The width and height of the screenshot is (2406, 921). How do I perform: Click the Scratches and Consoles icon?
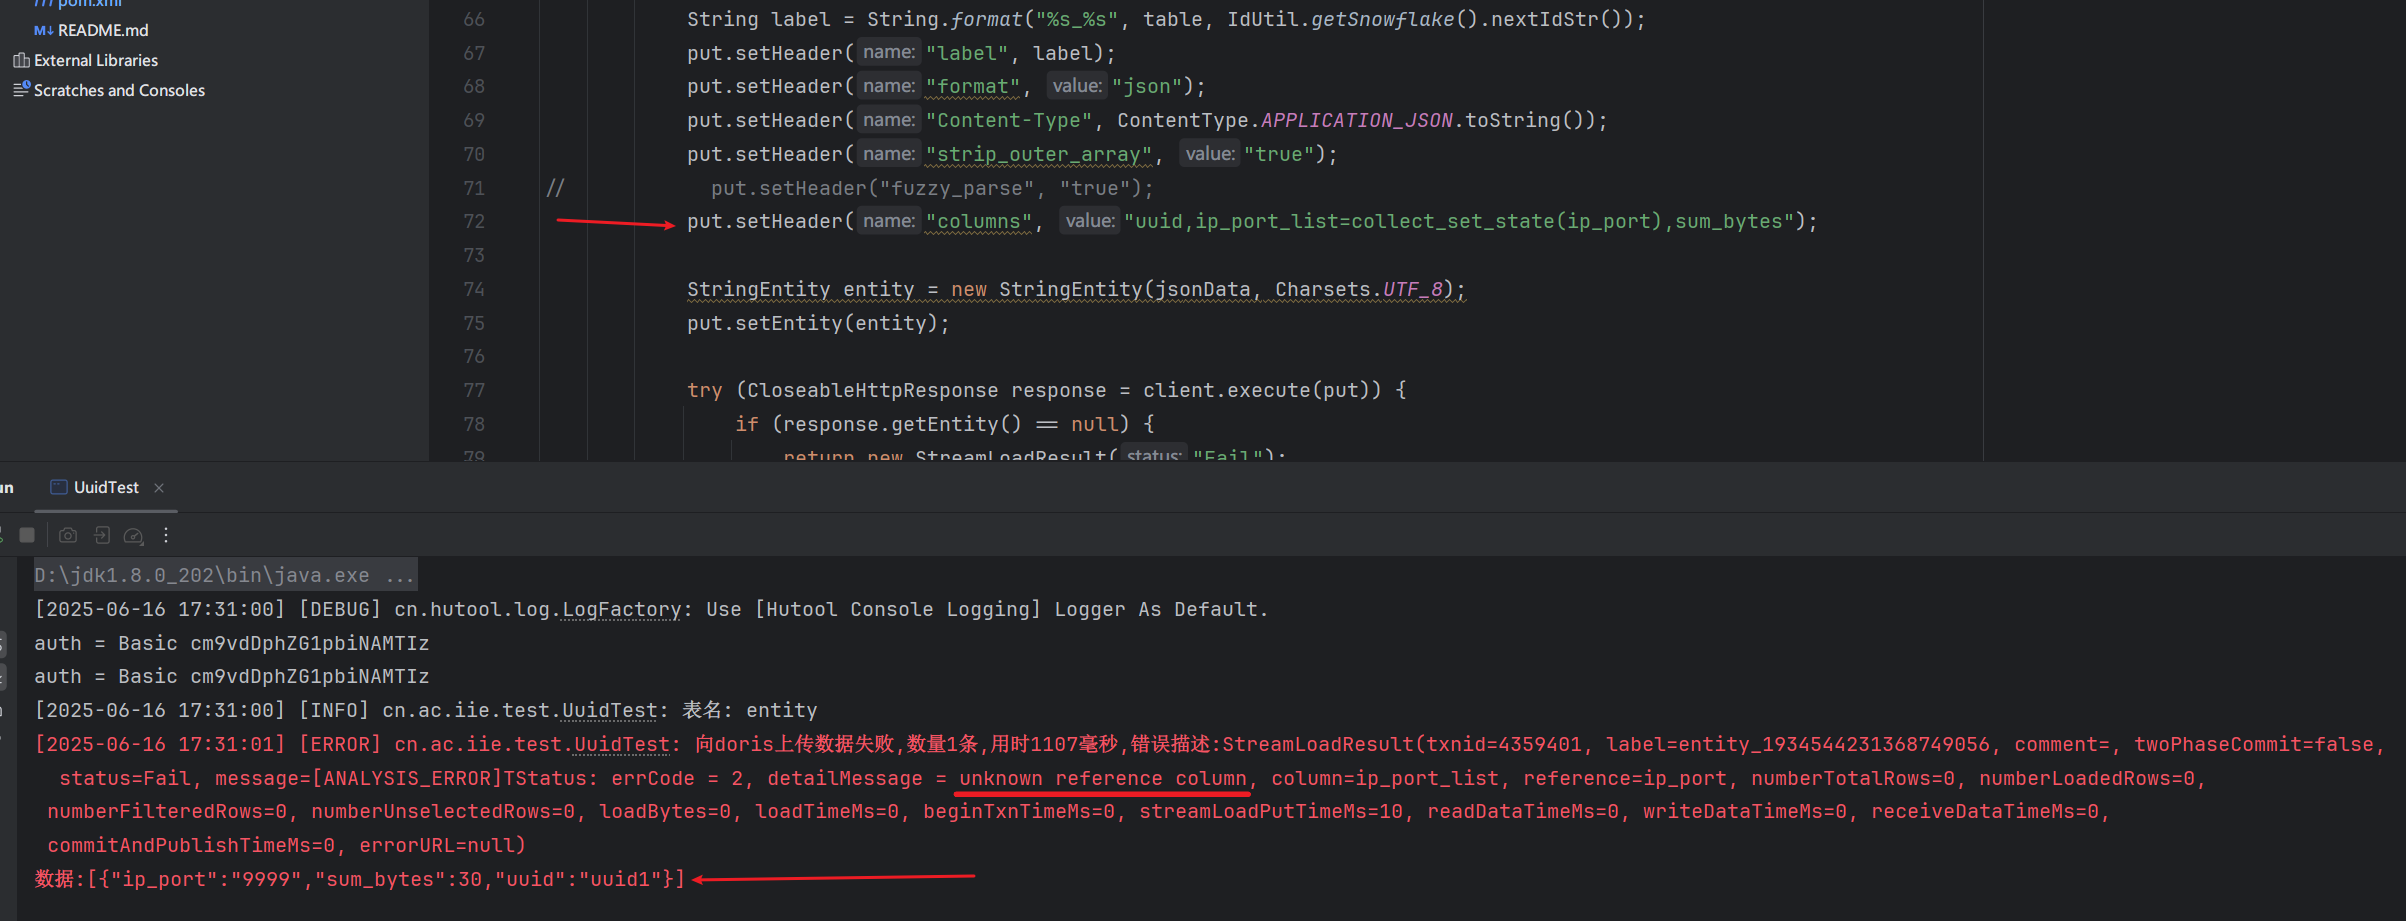coord(21,89)
